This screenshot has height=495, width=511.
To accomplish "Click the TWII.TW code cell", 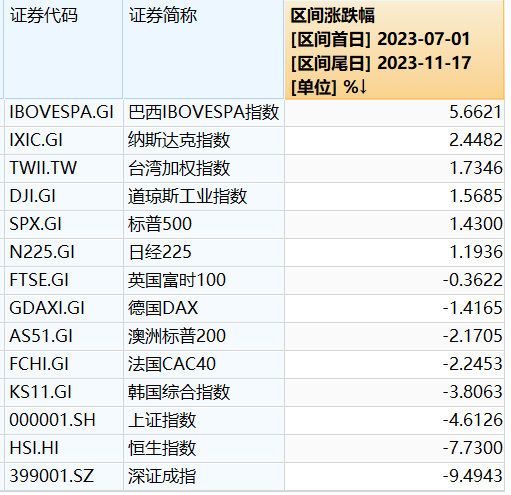I will point(64,168).
